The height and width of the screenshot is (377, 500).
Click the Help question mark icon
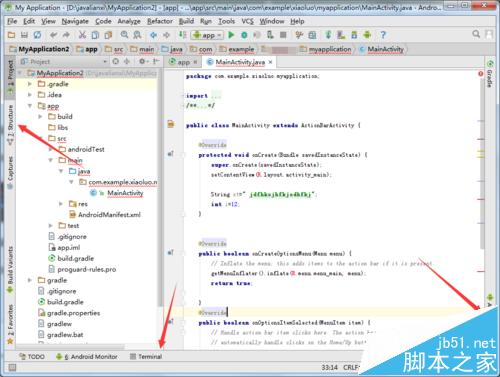(383, 35)
